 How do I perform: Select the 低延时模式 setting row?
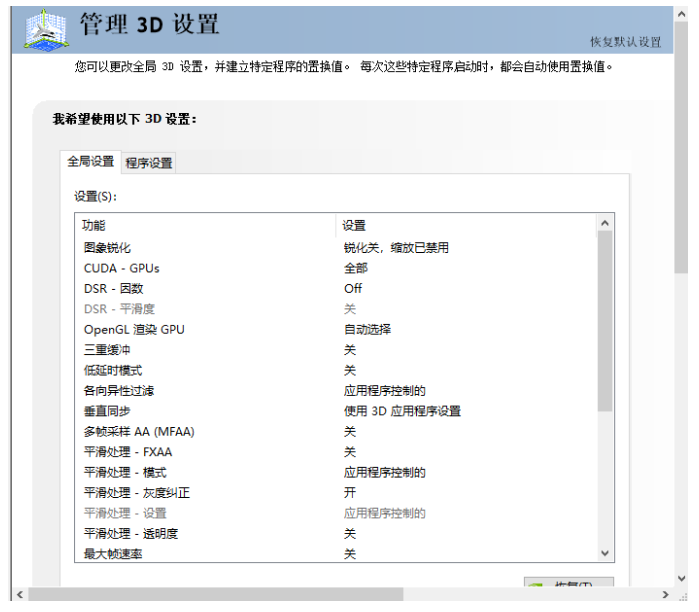112,370
